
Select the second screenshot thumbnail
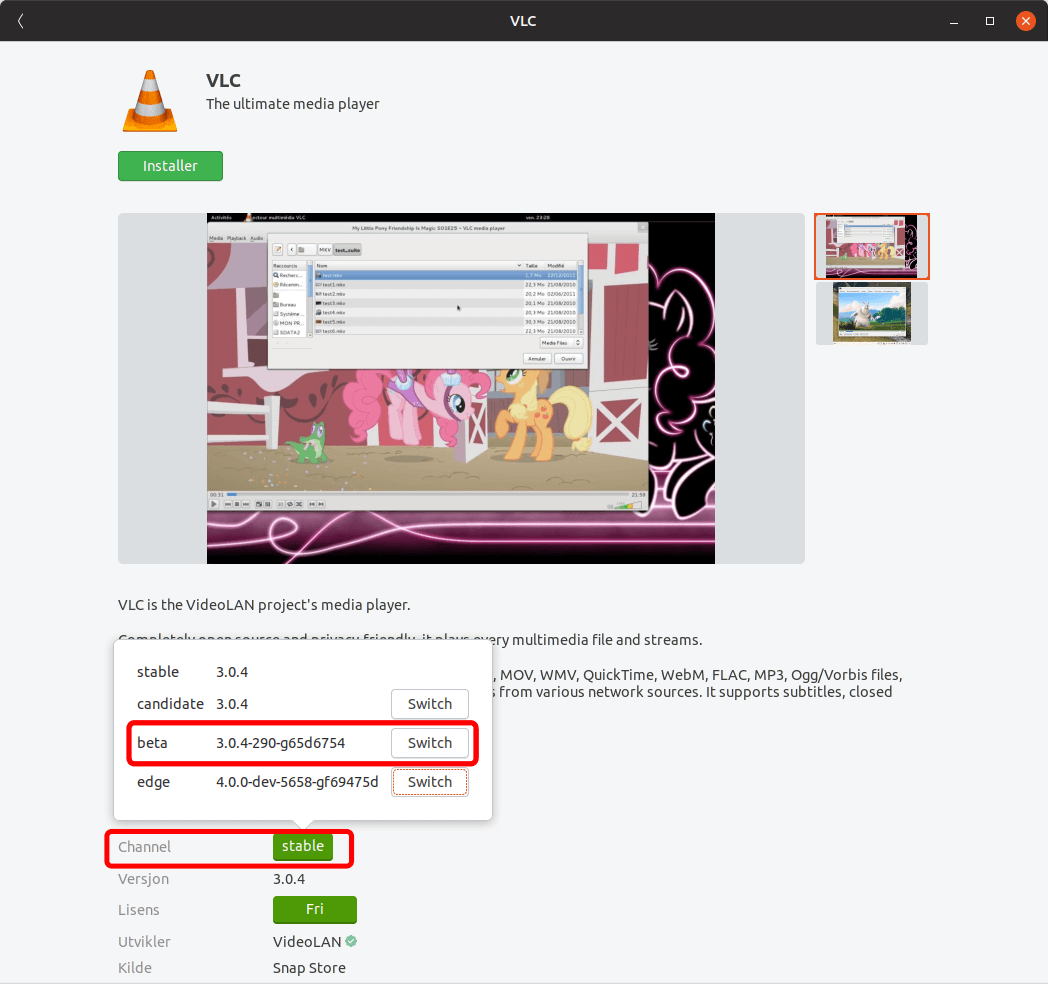(872, 313)
